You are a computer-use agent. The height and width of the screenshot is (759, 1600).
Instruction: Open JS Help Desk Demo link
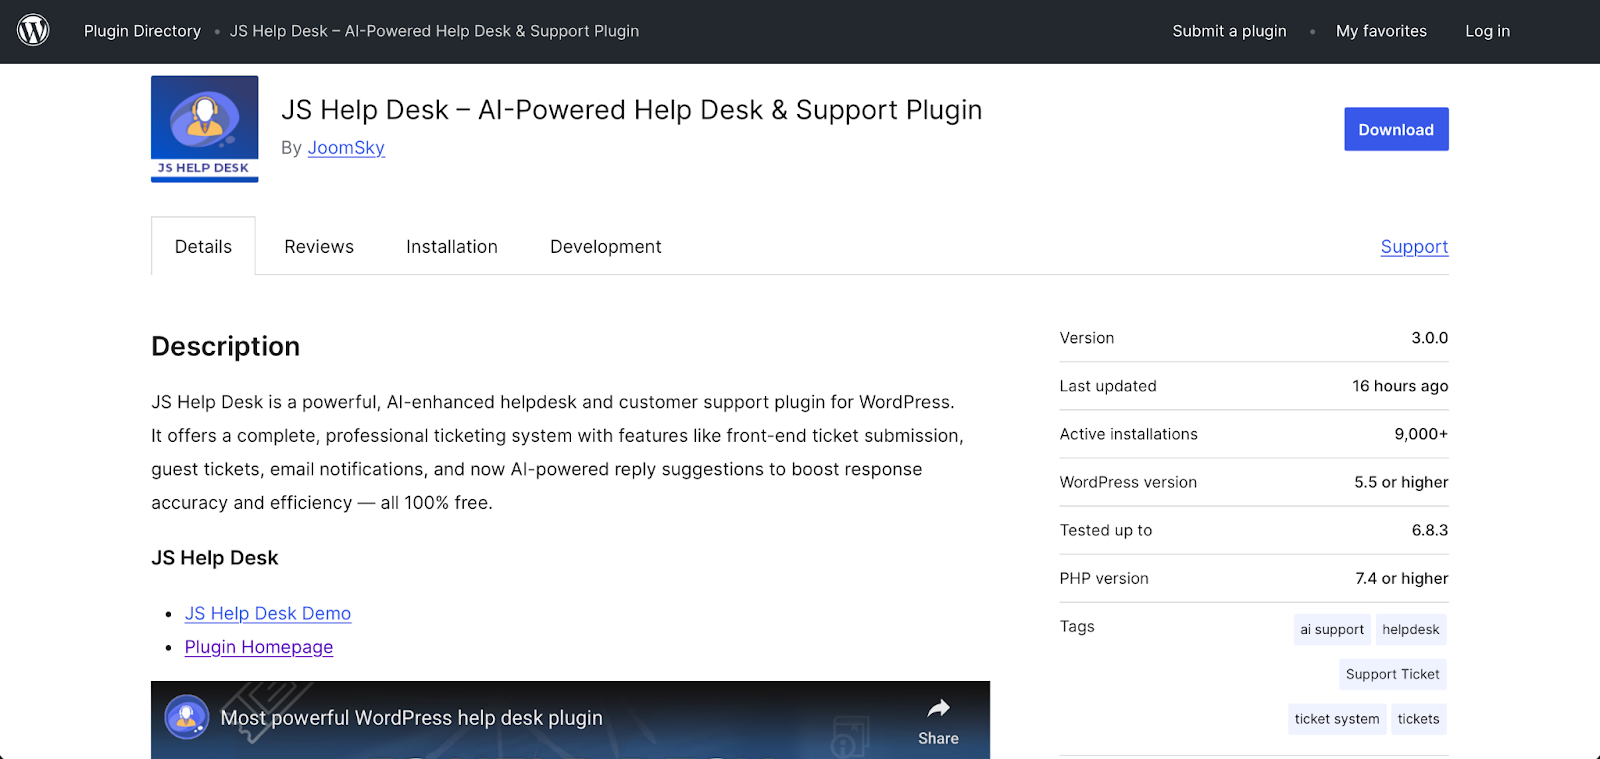(268, 613)
